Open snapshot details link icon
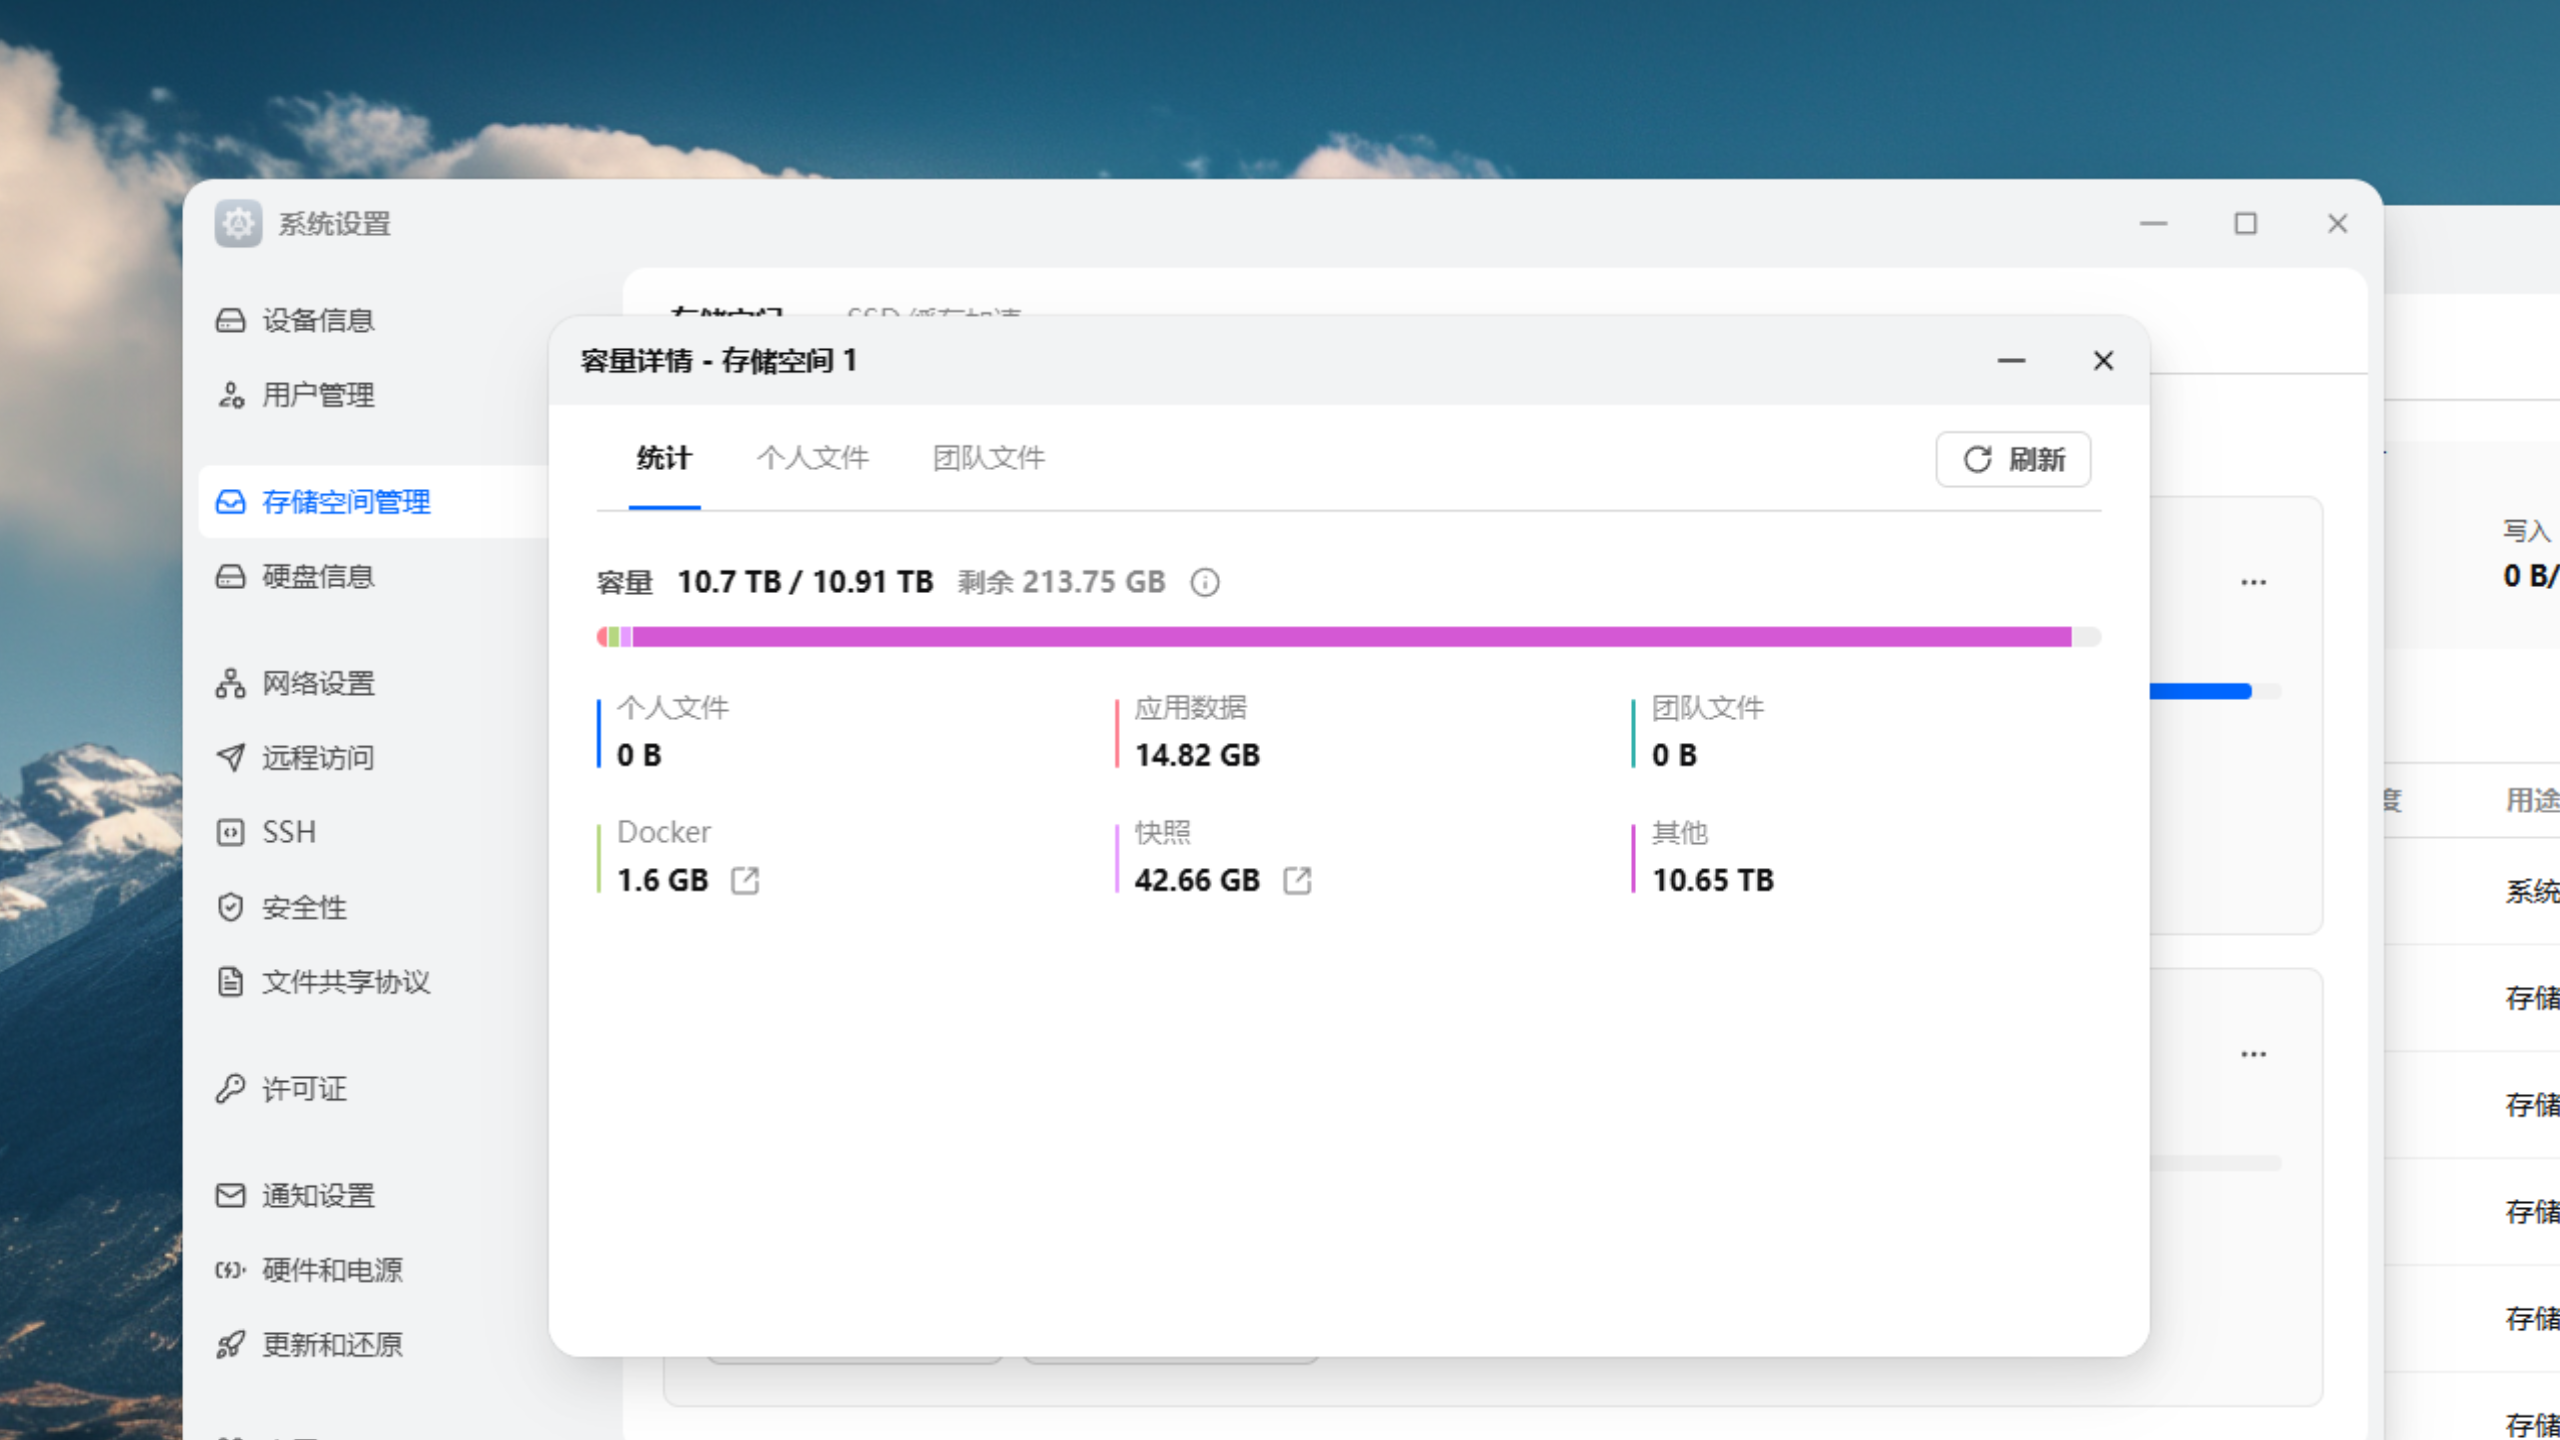2560x1440 pixels. 1297,880
